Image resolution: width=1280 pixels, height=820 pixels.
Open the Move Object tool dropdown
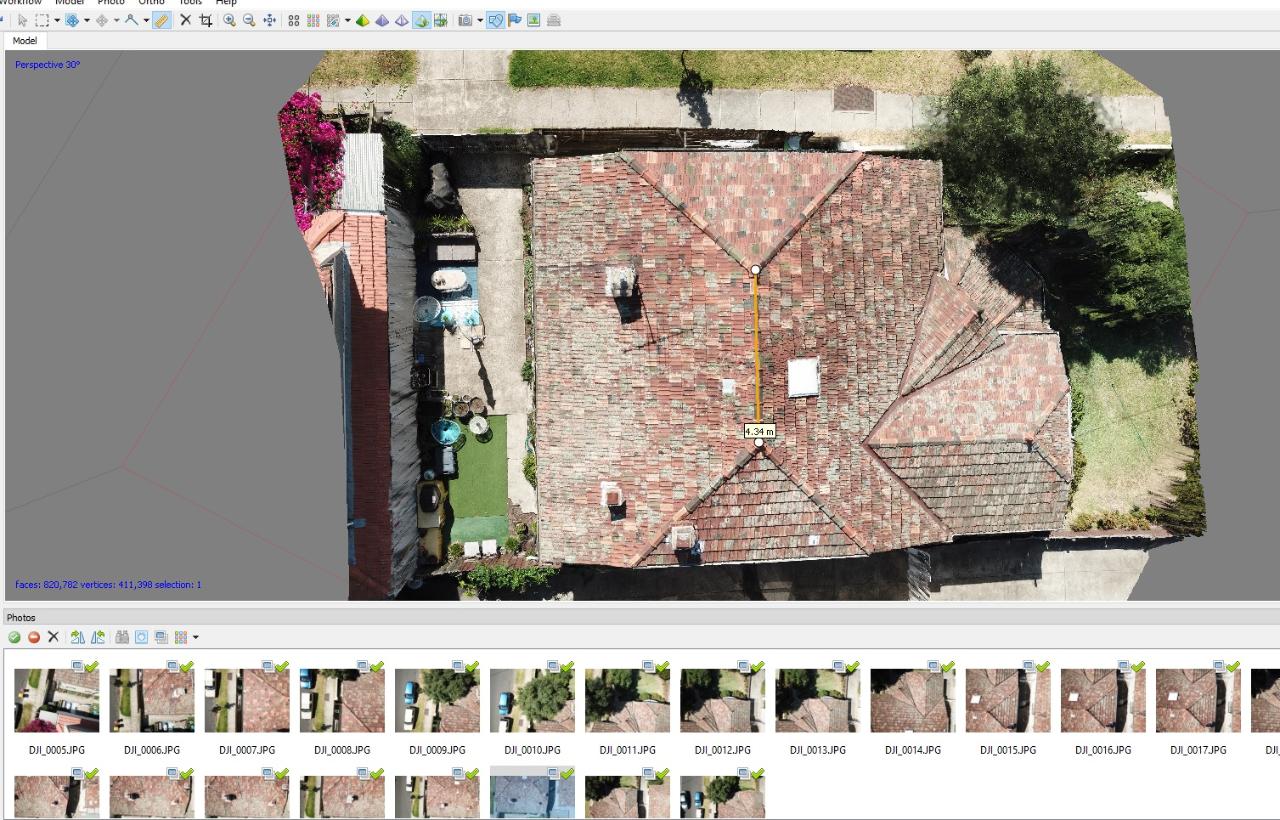(116, 20)
